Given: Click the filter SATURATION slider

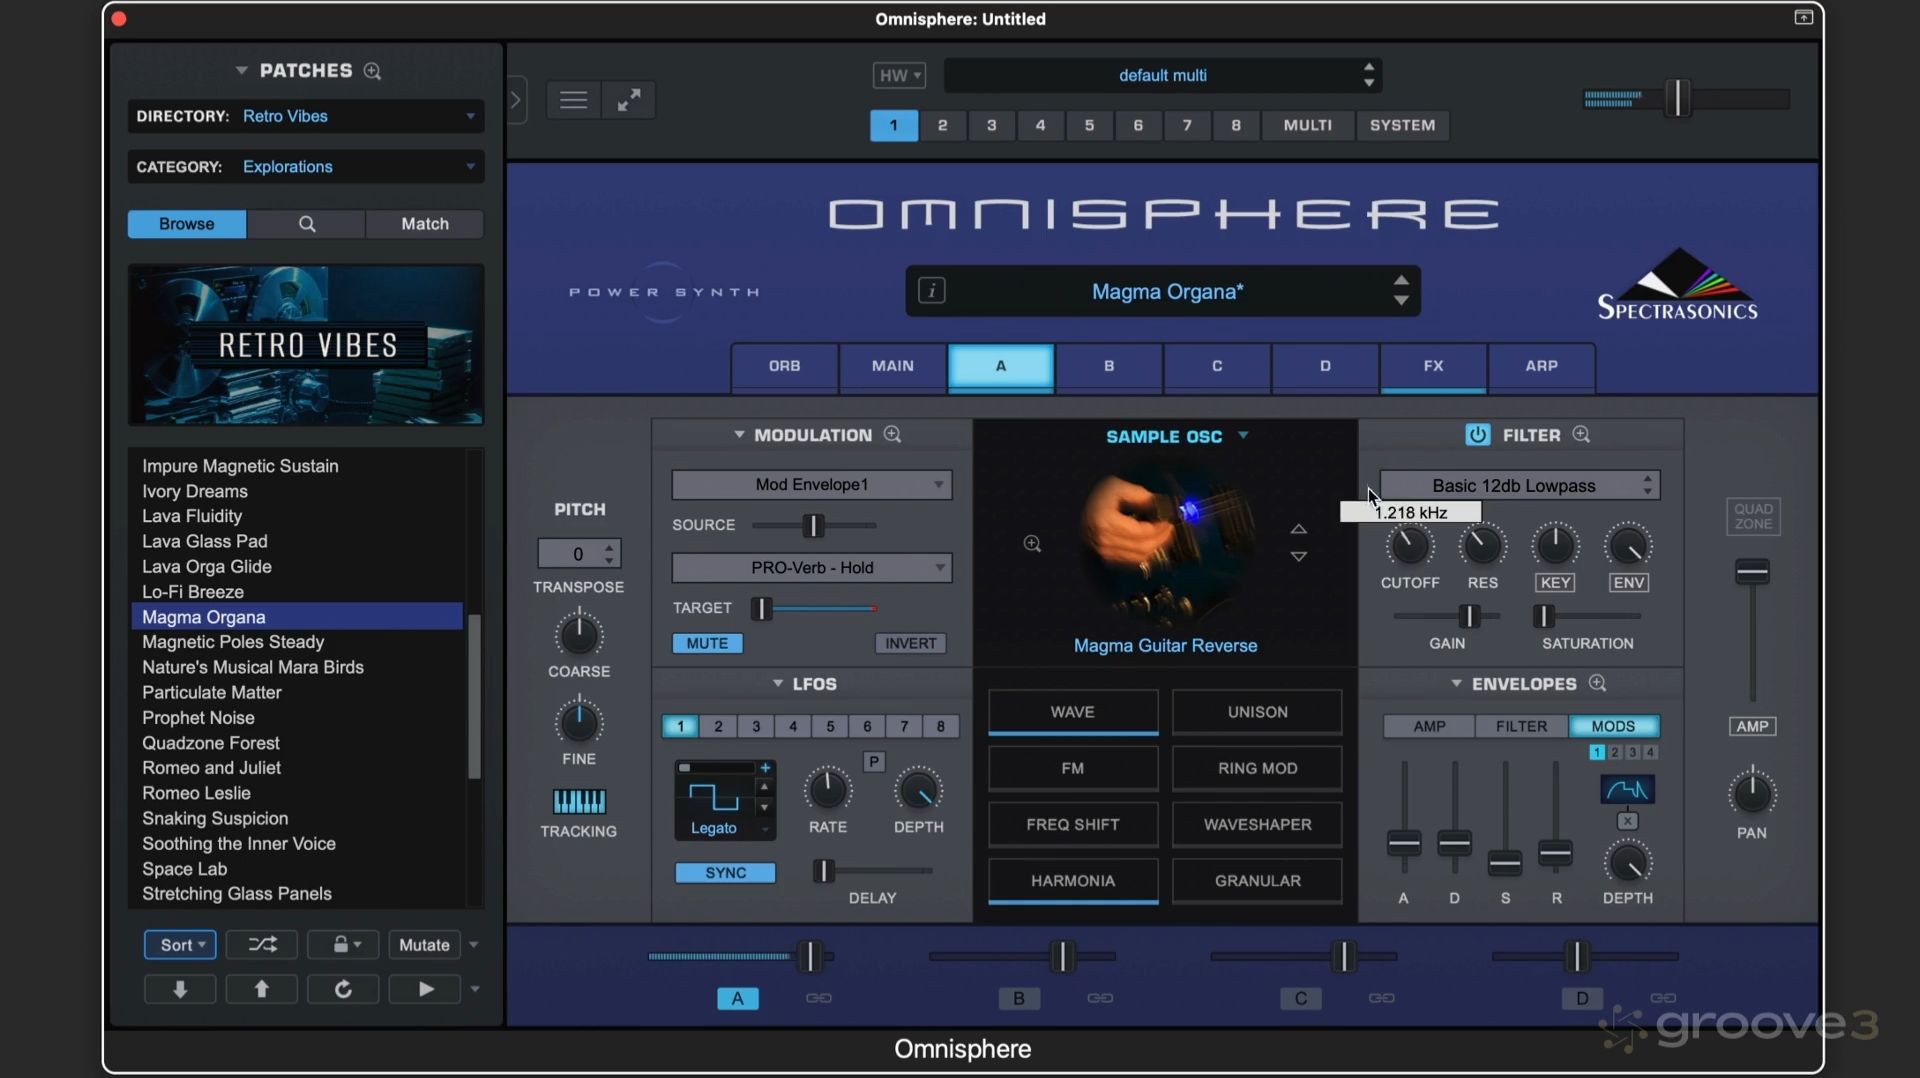Looking at the screenshot, I should click(x=1543, y=616).
